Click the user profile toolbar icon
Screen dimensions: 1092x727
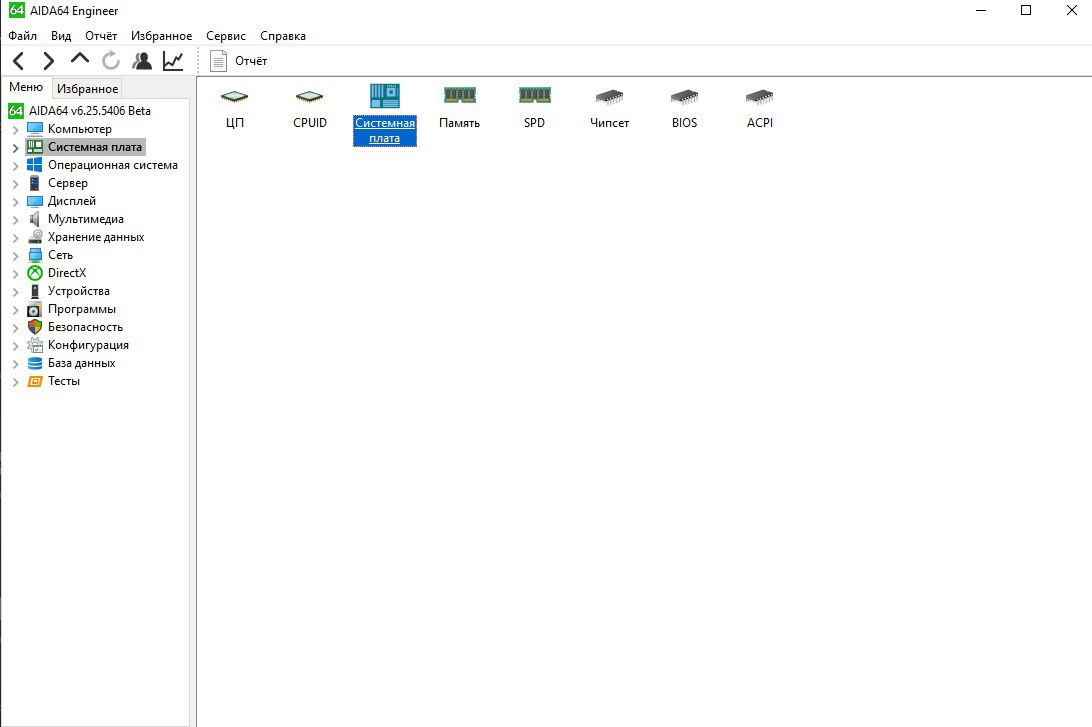tap(142, 61)
